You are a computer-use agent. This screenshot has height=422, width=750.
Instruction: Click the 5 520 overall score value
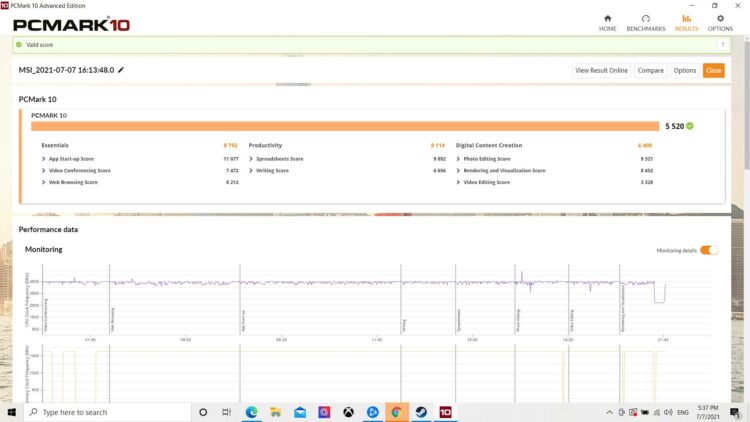(674, 126)
